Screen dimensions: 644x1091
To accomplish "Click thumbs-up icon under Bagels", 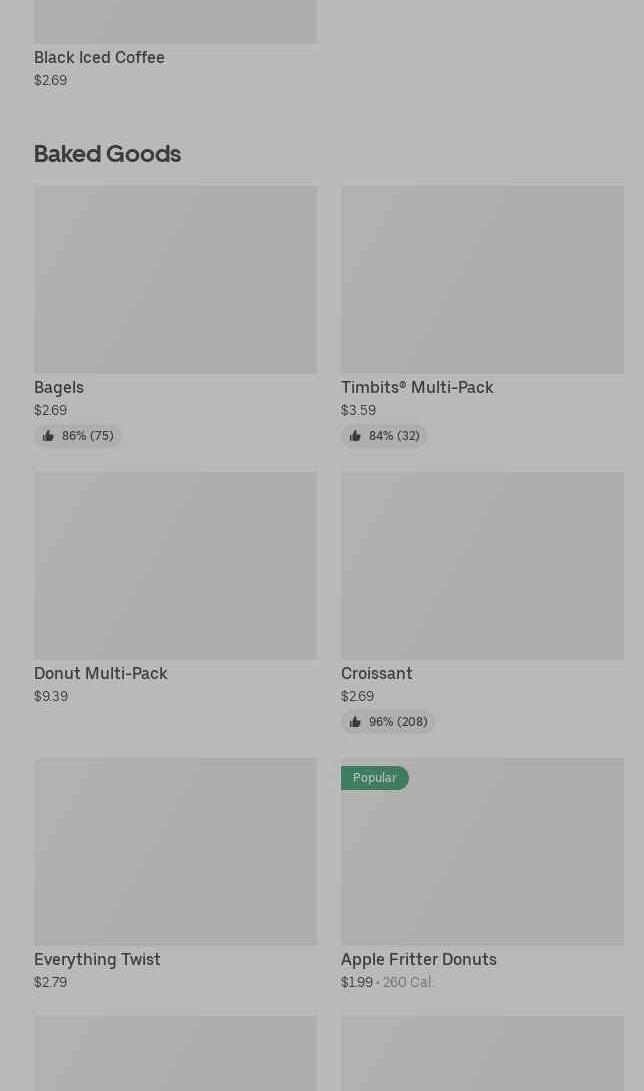I will point(48,436).
